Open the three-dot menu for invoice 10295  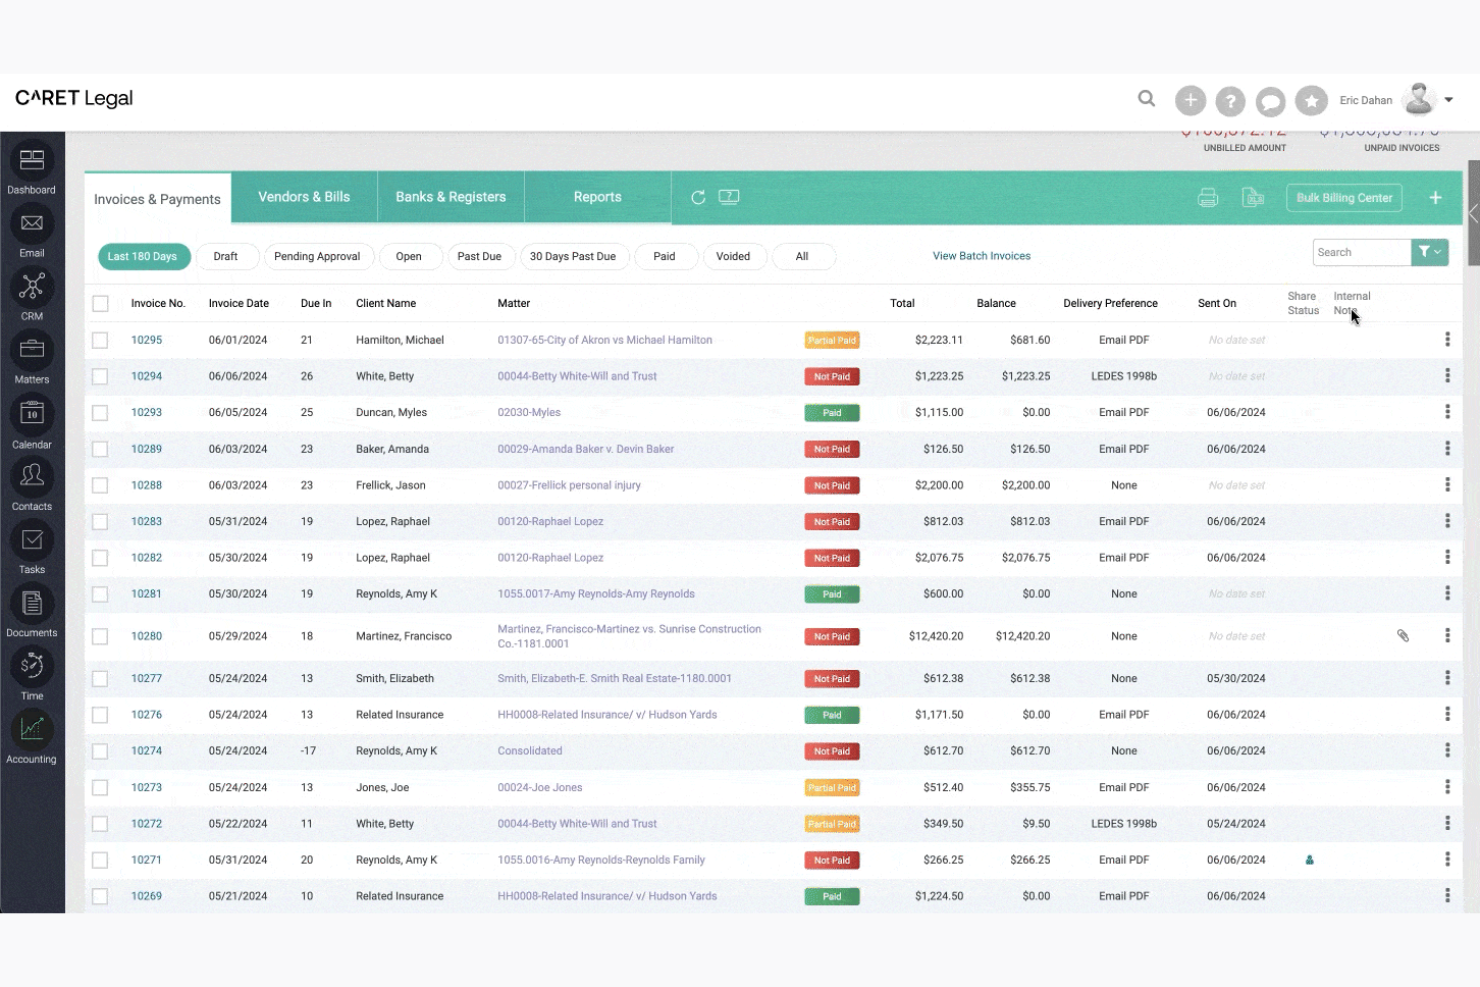[x=1447, y=340]
